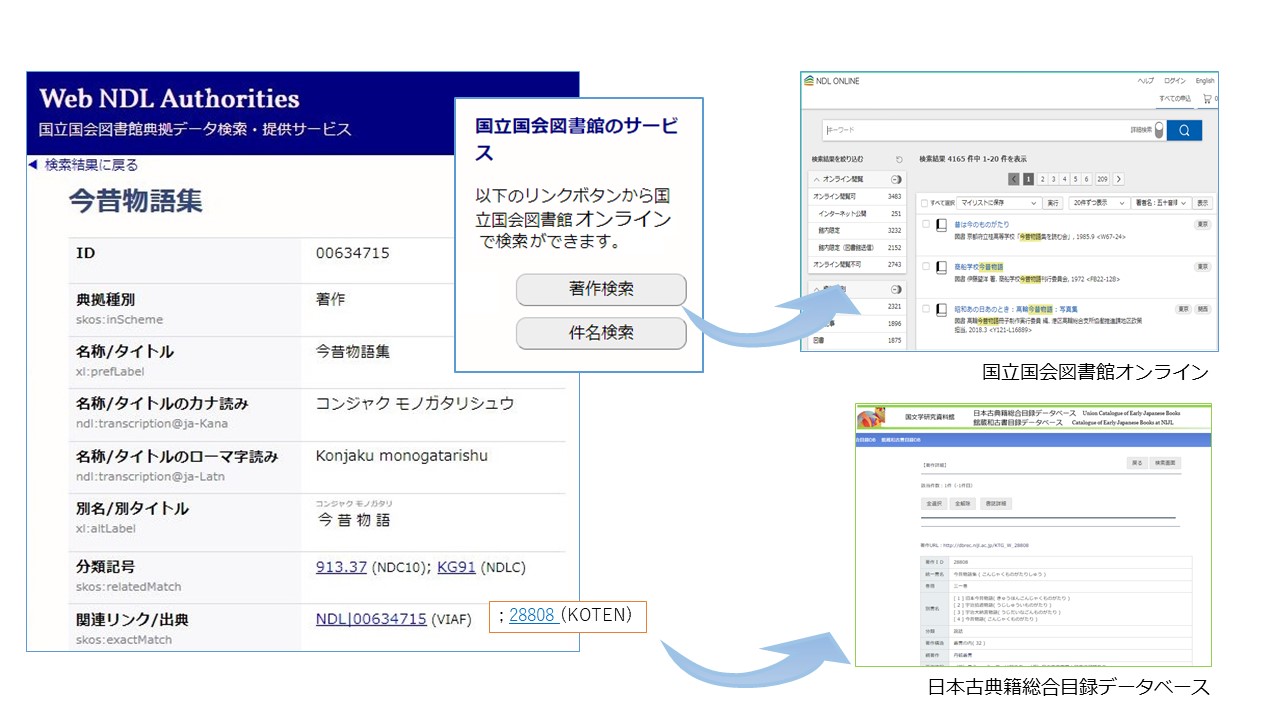The width and height of the screenshot is (1280, 720).
Task: Tick checkbox for 昔は今のものがたり result
Action: (925, 224)
